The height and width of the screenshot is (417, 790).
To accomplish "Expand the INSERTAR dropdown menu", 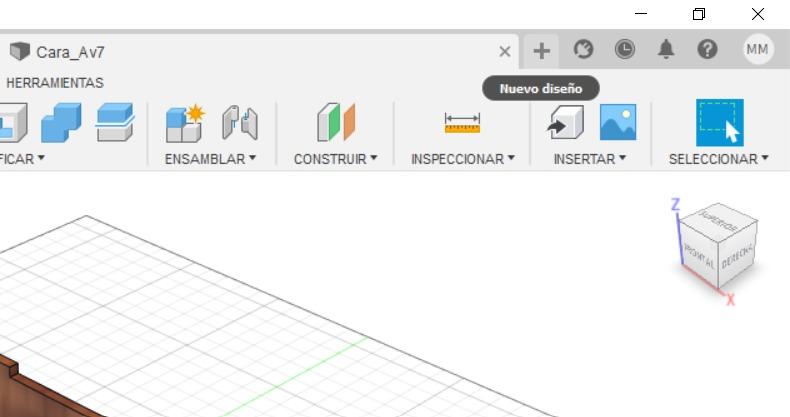I will tap(589, 159).
